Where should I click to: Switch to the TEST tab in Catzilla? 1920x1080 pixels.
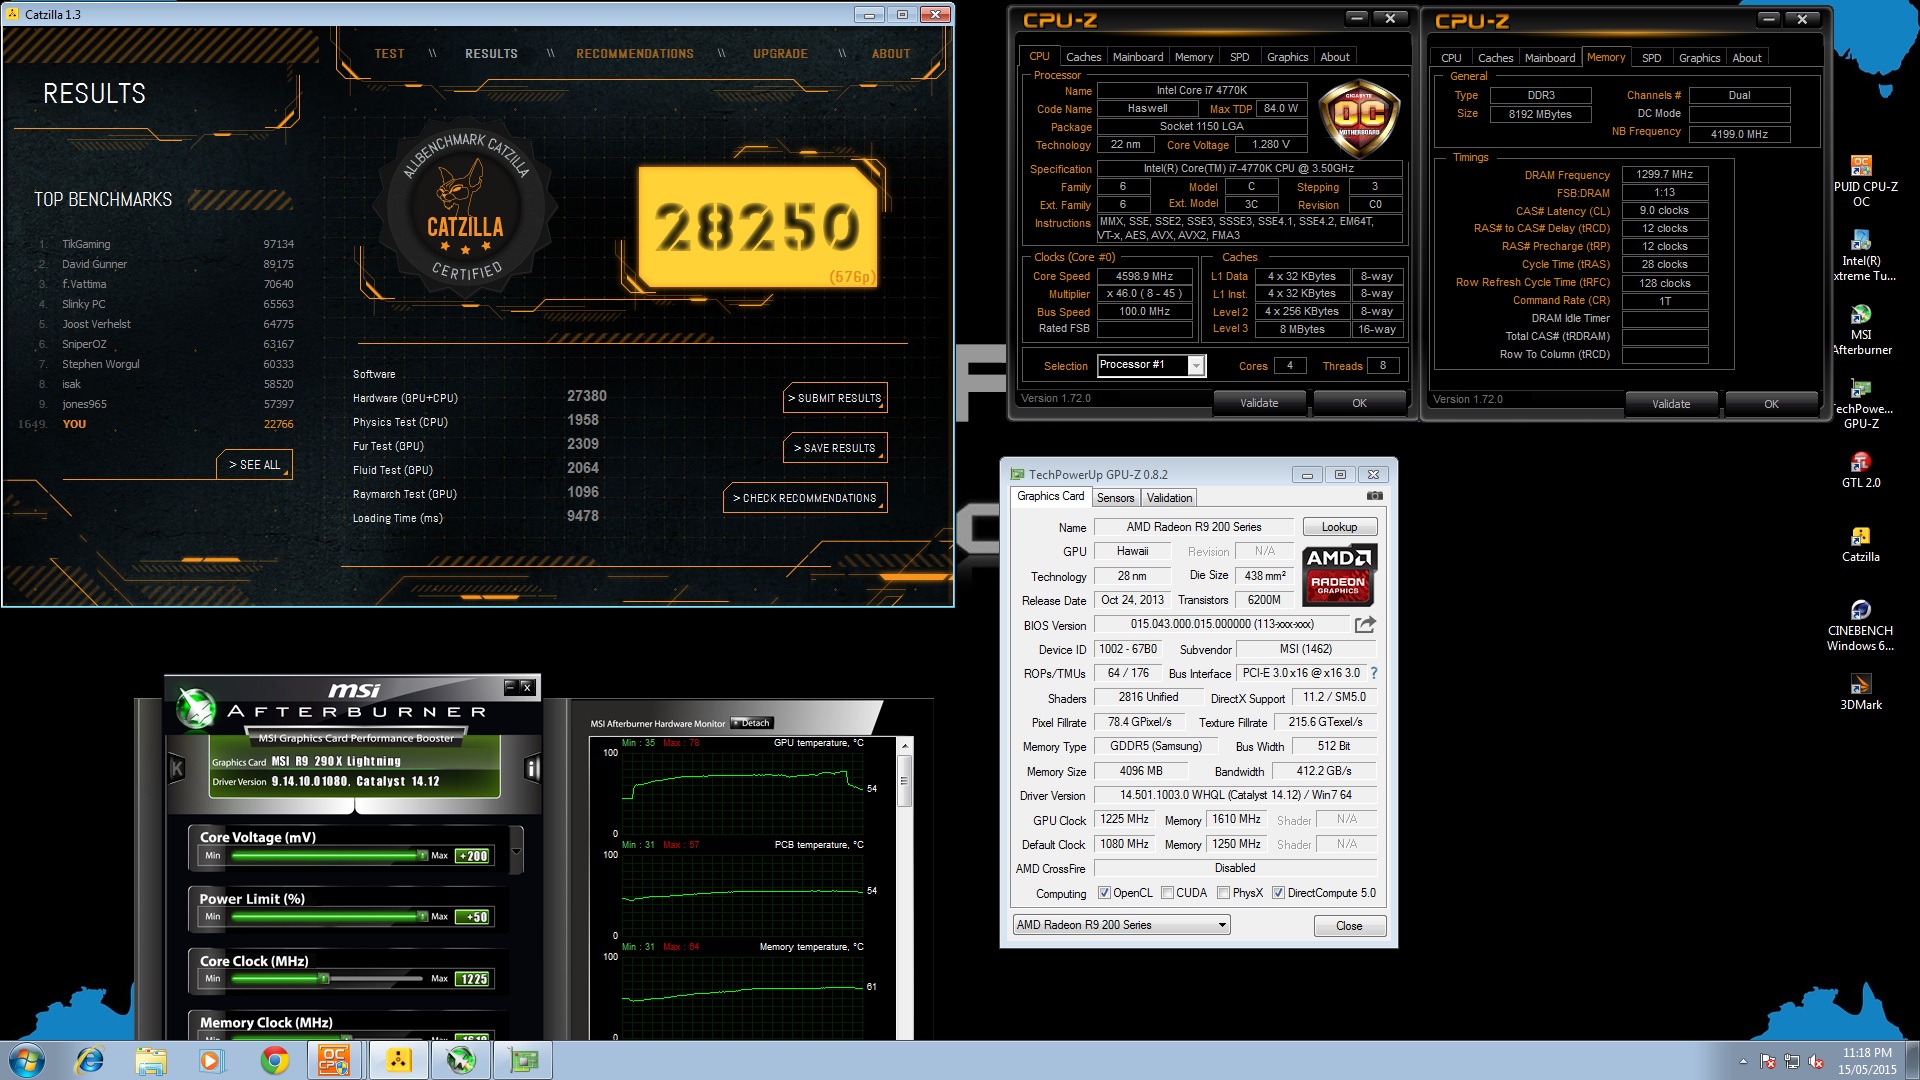(x=390, y=54)
